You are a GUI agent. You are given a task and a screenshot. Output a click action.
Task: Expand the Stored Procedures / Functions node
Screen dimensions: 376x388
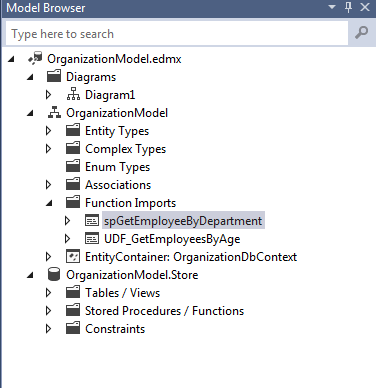pos(49,311)
